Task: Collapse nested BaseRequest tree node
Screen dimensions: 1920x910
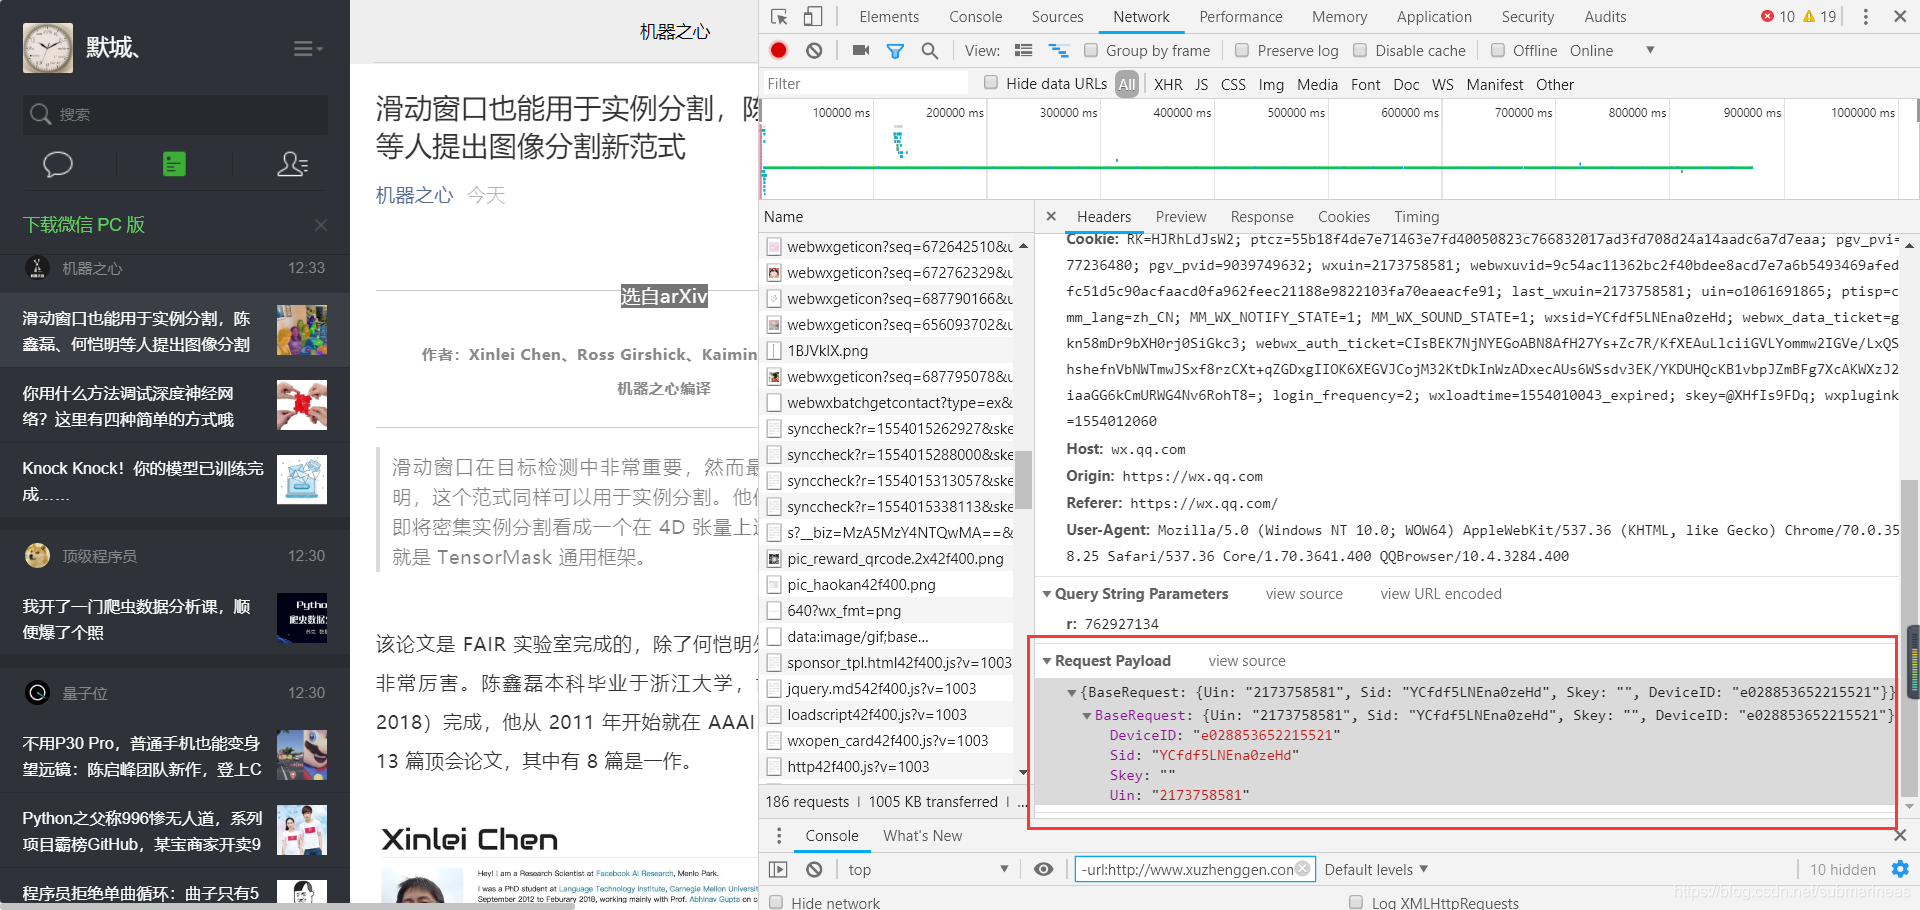Action: coord(1087,715)
